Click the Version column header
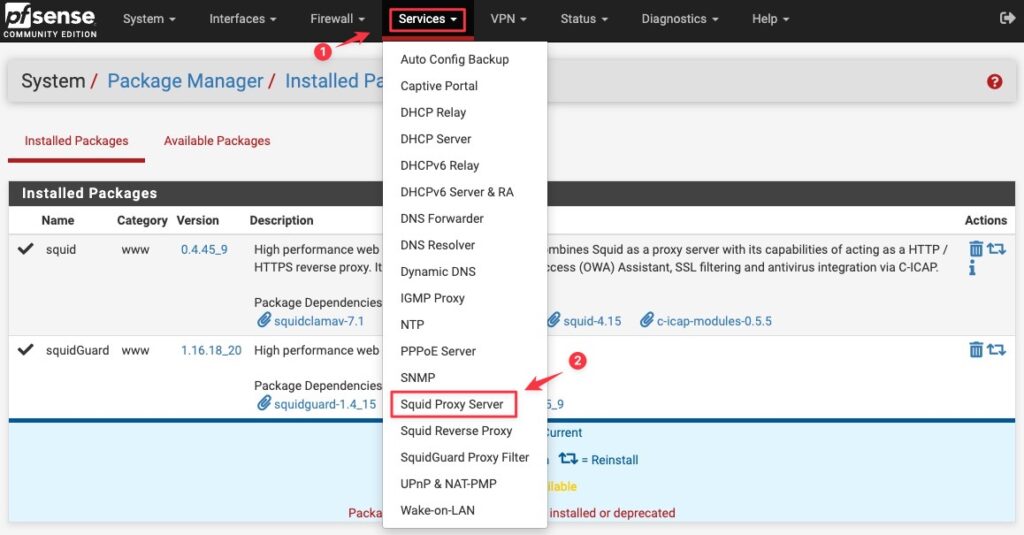This screenshot has width=1024, height=535. pos(197,221)
